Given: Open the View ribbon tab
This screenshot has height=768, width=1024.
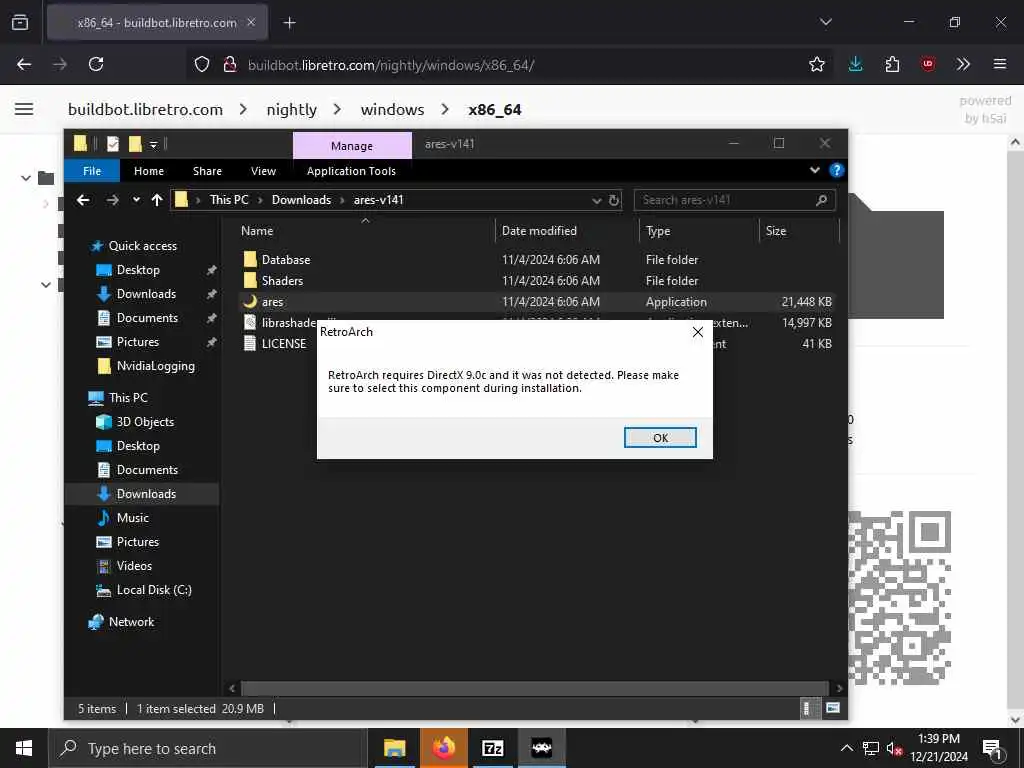Looking at the screenshot, I should click(x=263, y=171).
